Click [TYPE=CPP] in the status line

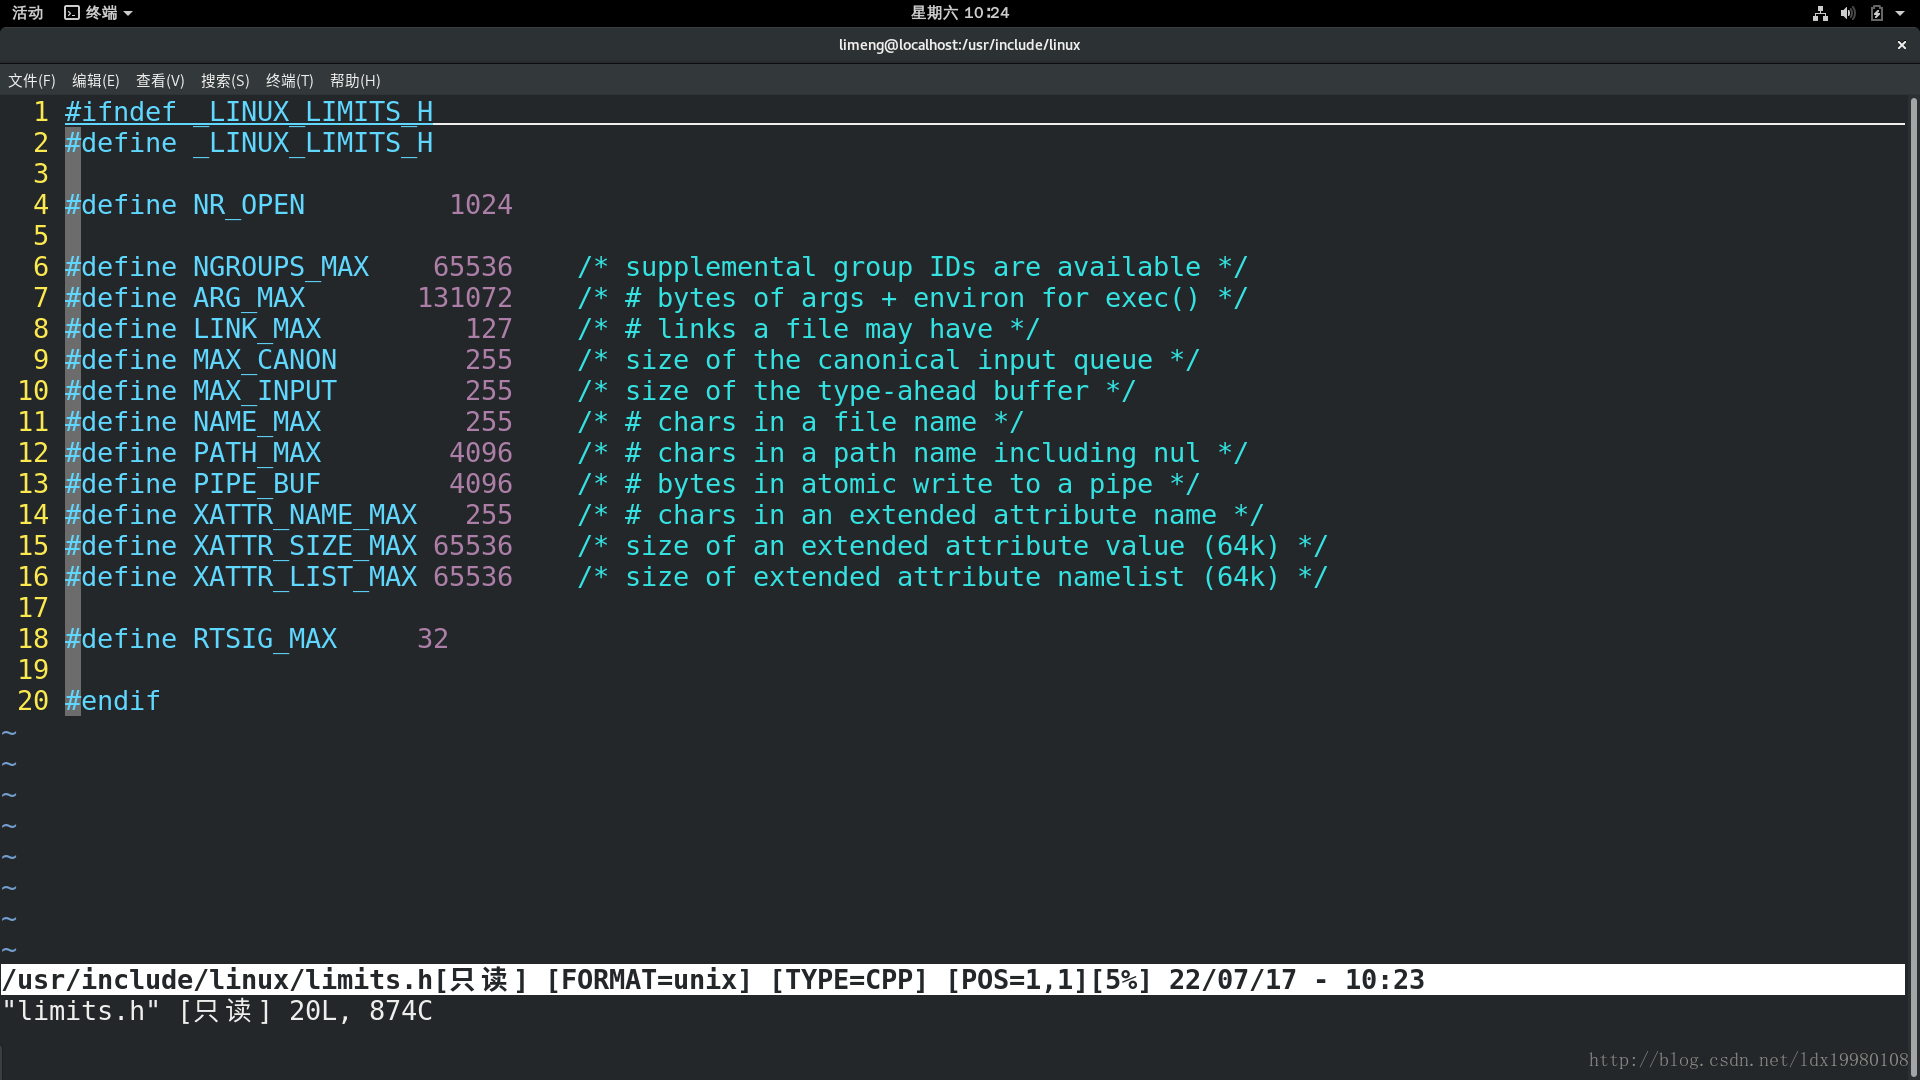pyautogui.click(x=849, y=980)
